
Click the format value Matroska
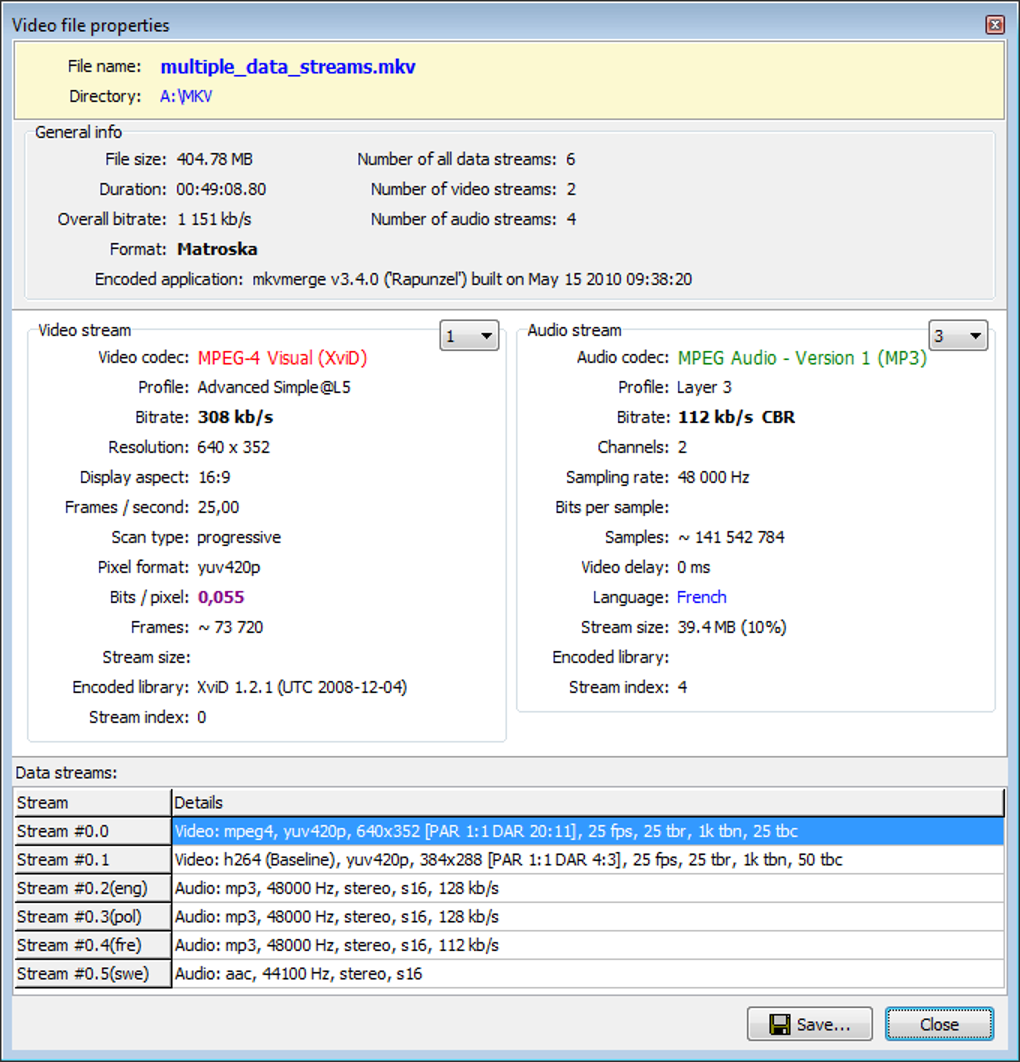pos(217,249)
